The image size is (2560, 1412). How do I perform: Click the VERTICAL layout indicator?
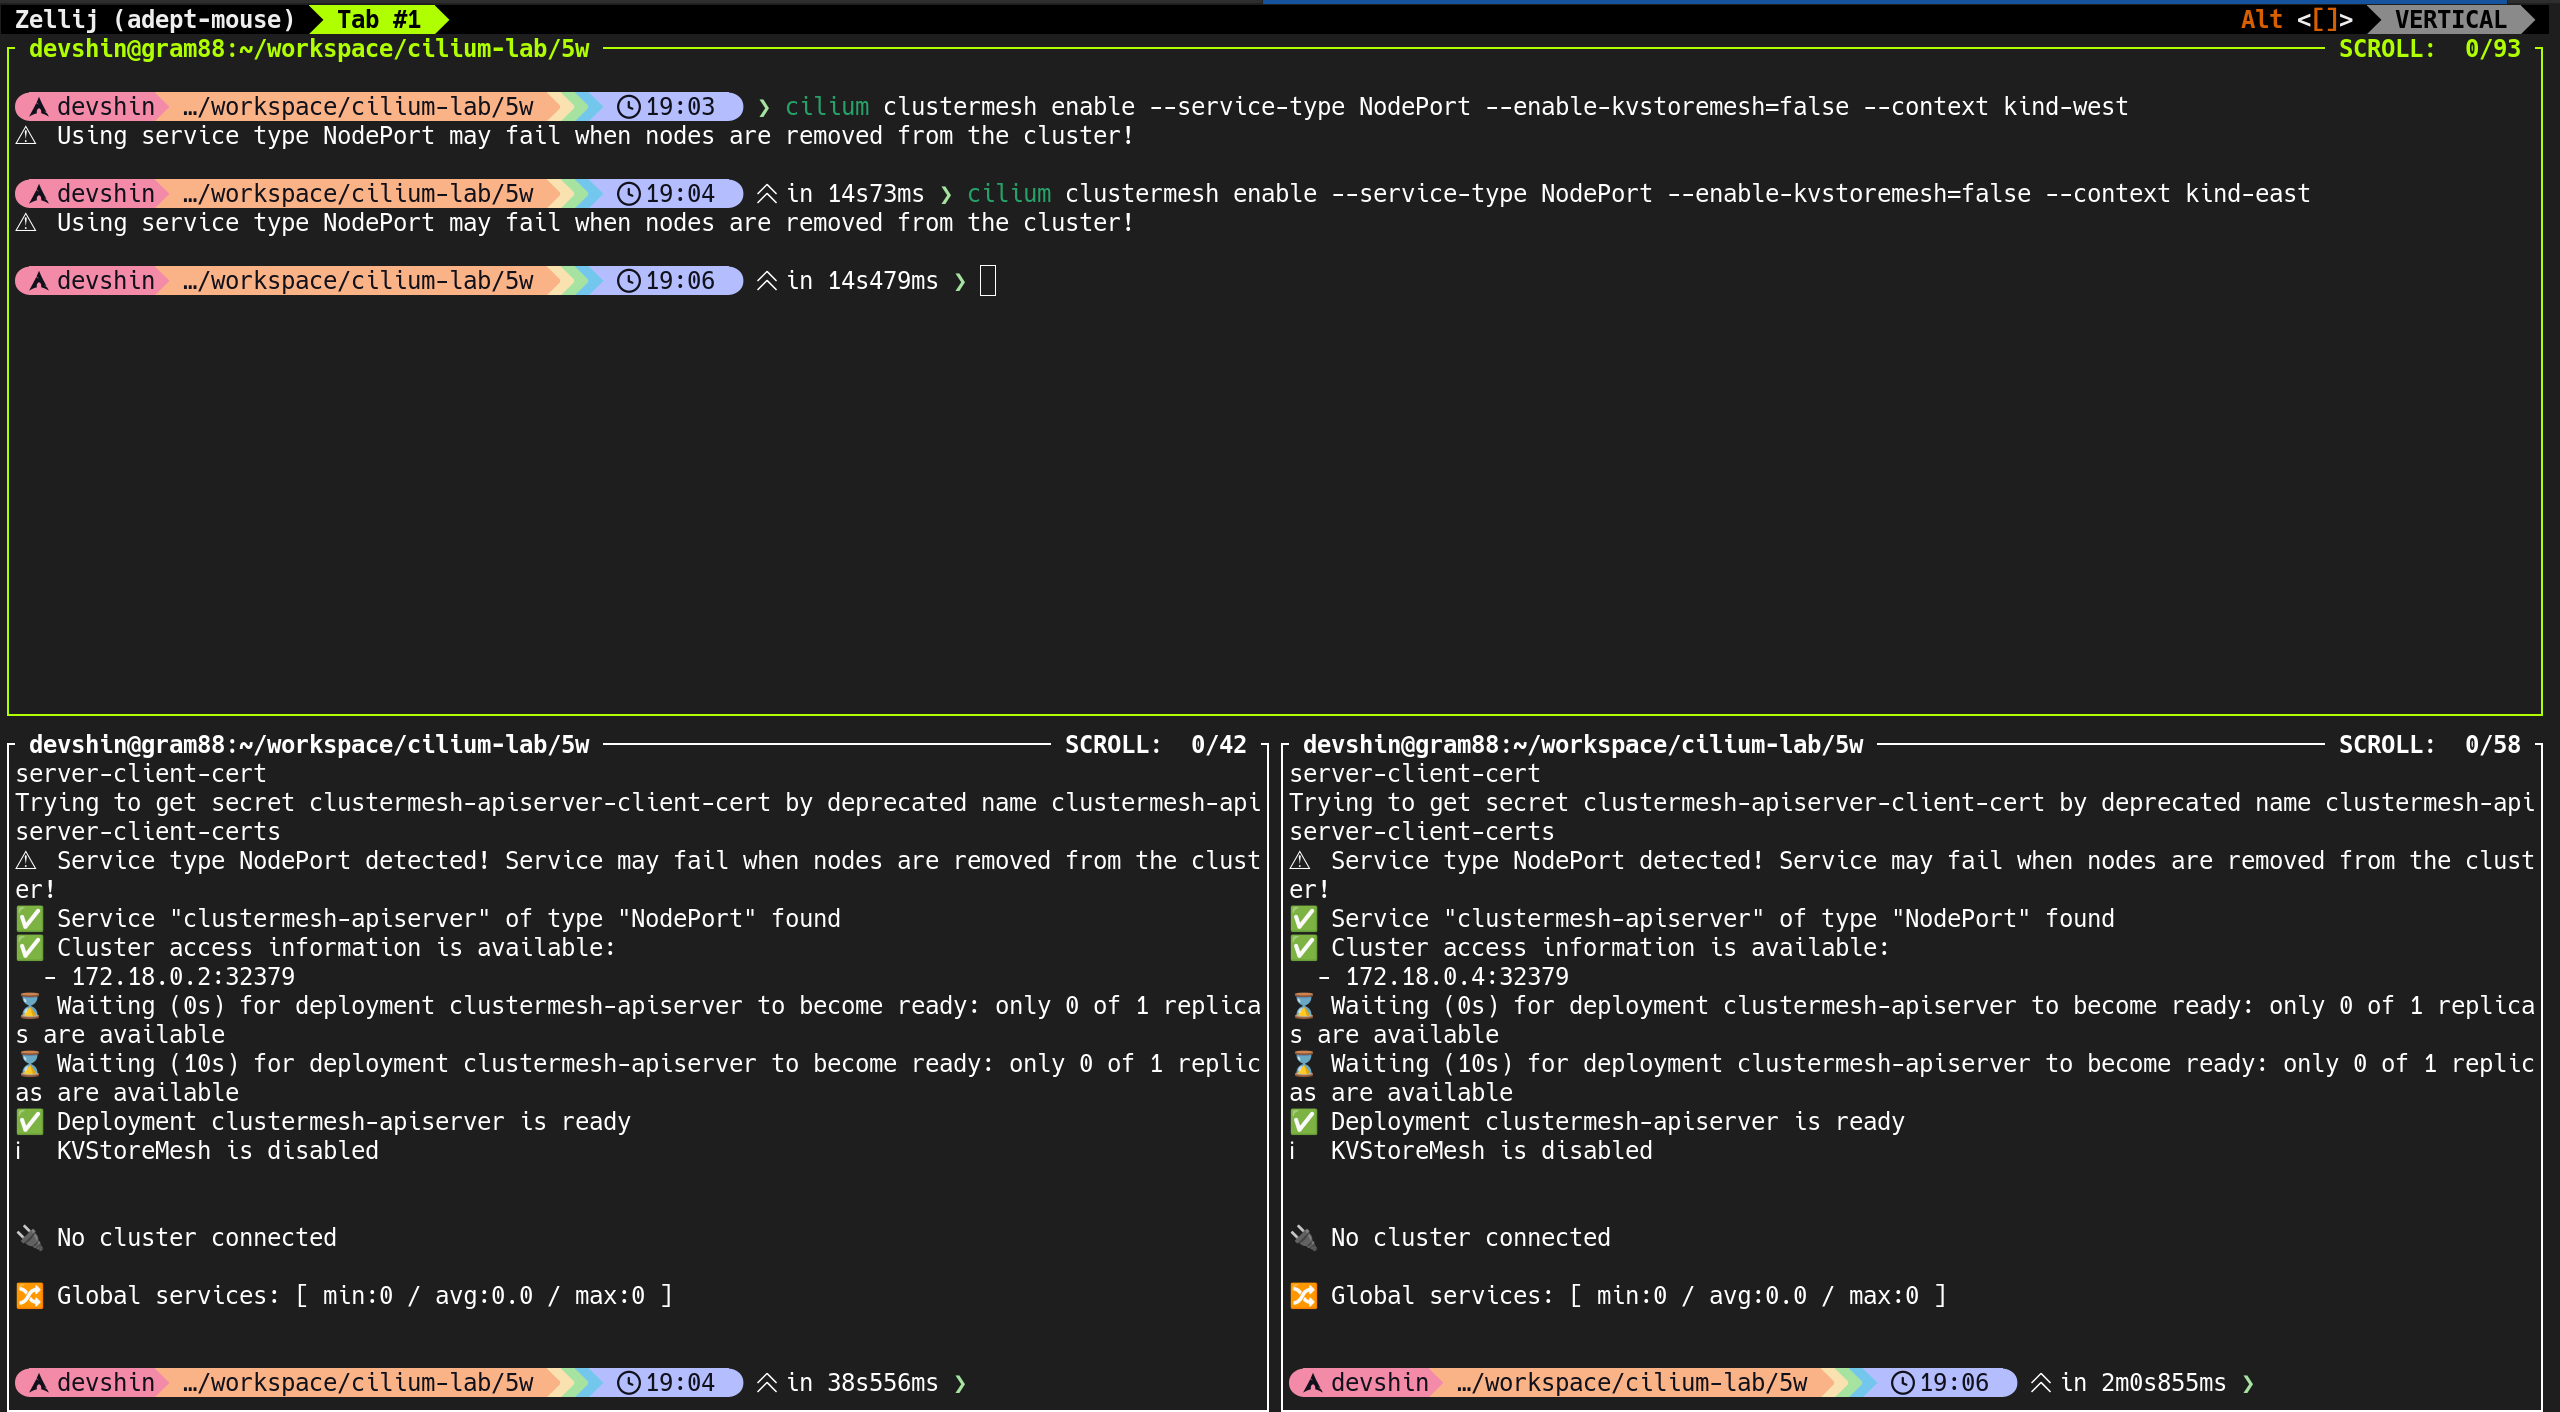point(2450,19)
